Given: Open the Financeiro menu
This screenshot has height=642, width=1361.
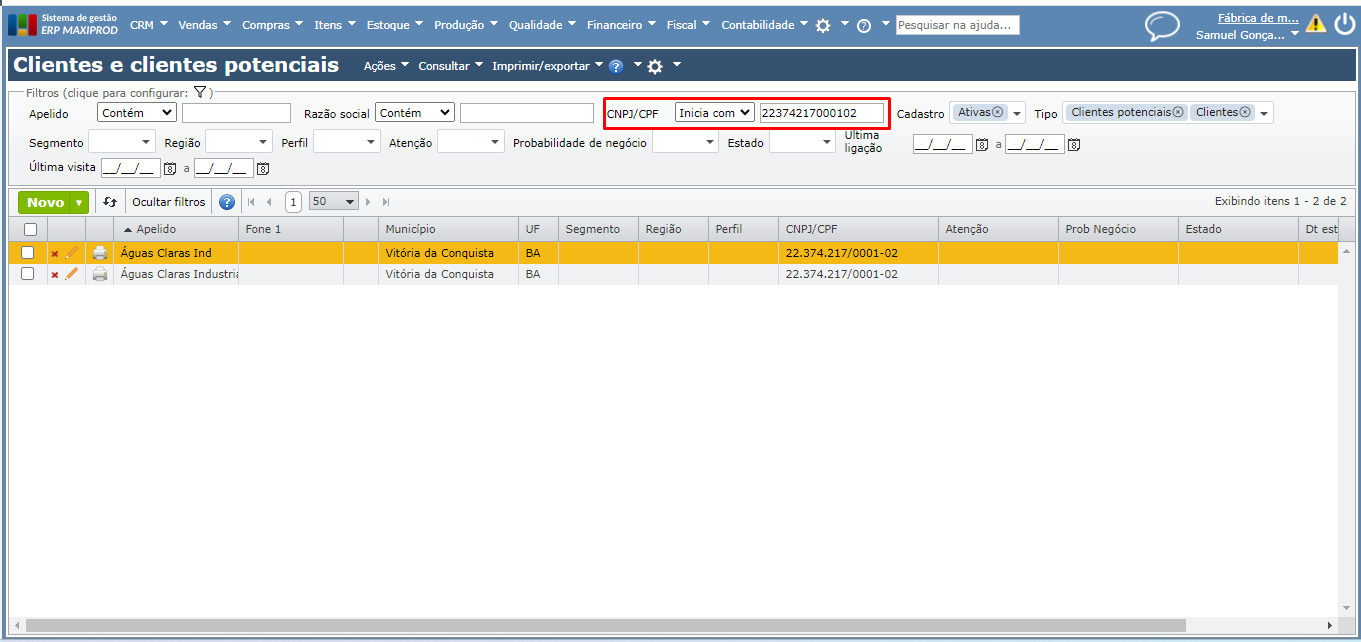Looking at the screenshot, I should tap(621, 25).
